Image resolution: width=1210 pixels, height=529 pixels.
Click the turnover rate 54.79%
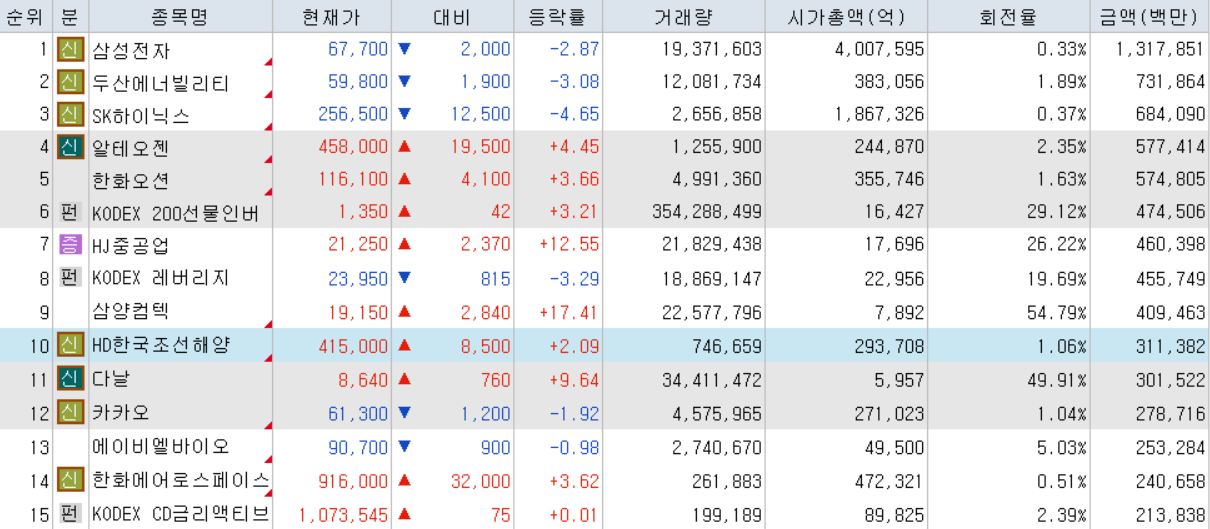pos(1057,312)
